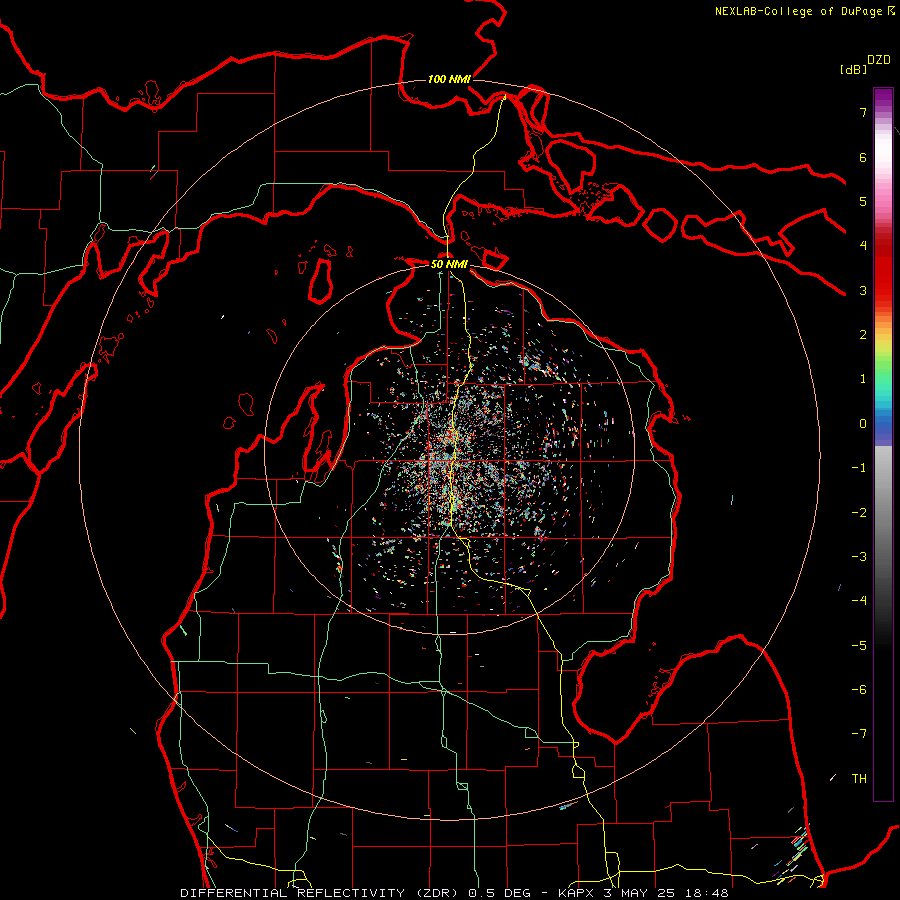The width and height of the screenshot is (900, 900).
Task: Click the 1 value on the color scale
Action: click(x=863, y=379)
